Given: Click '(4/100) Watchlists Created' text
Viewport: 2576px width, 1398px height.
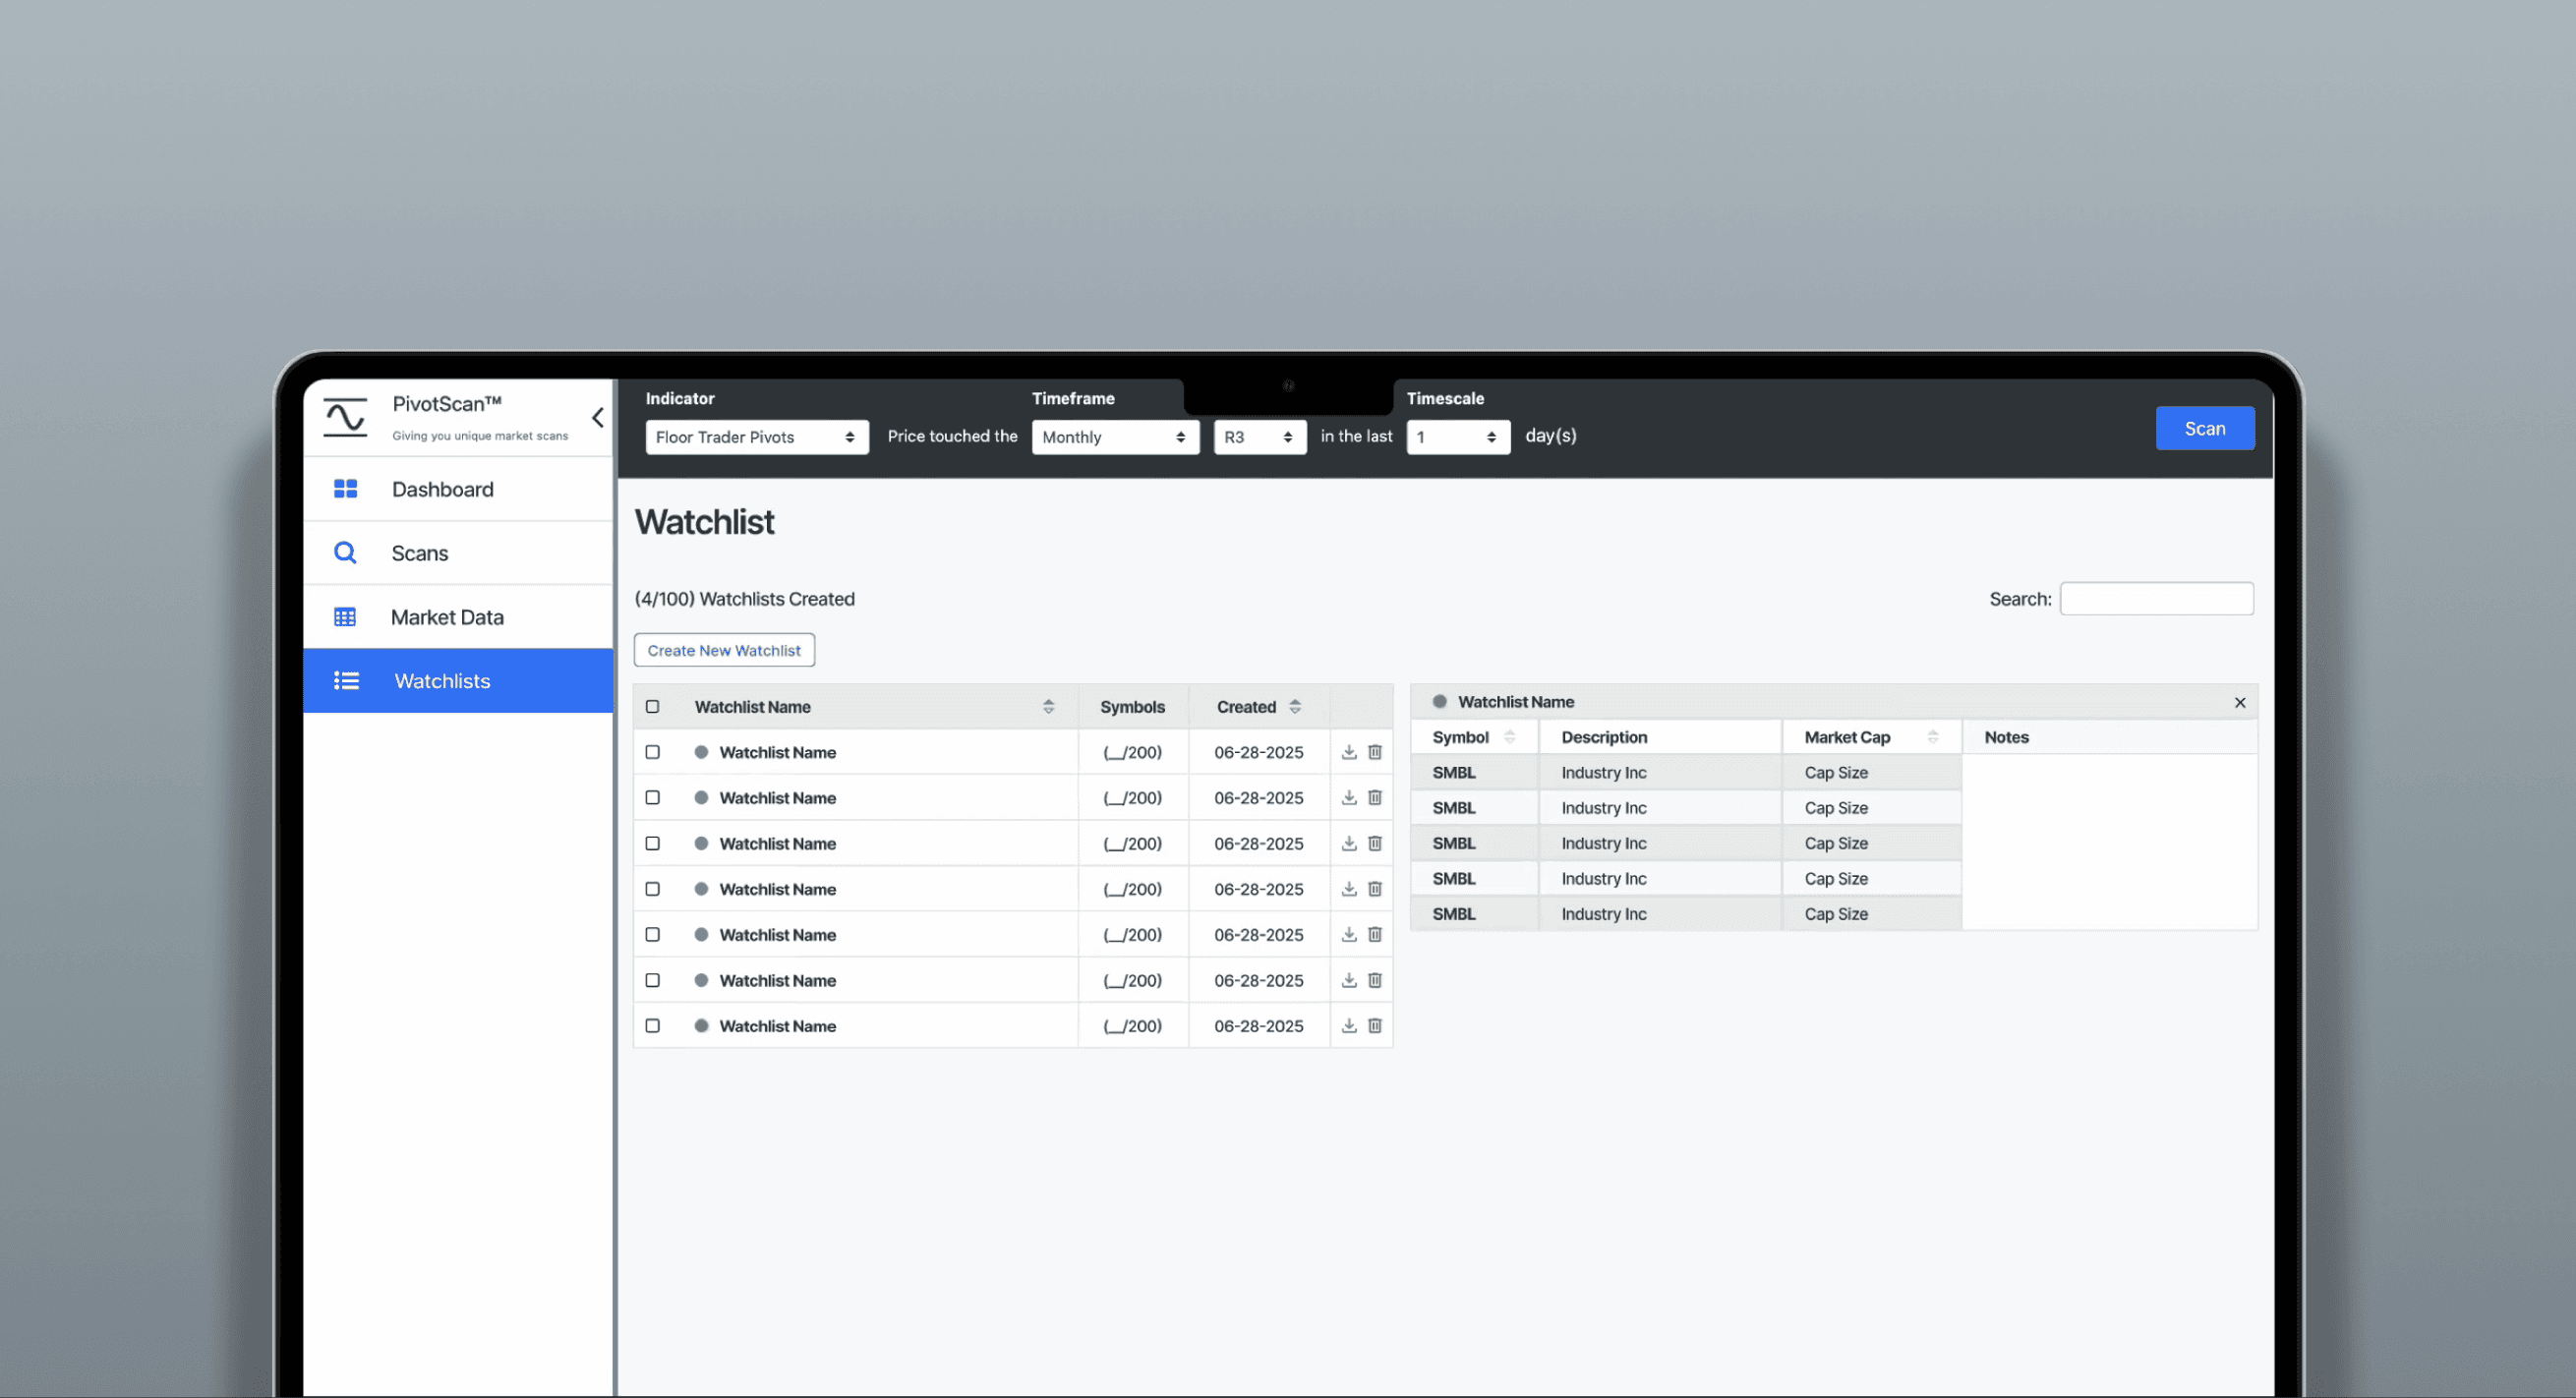Looking at the screenshot, I should coord(745,599).
